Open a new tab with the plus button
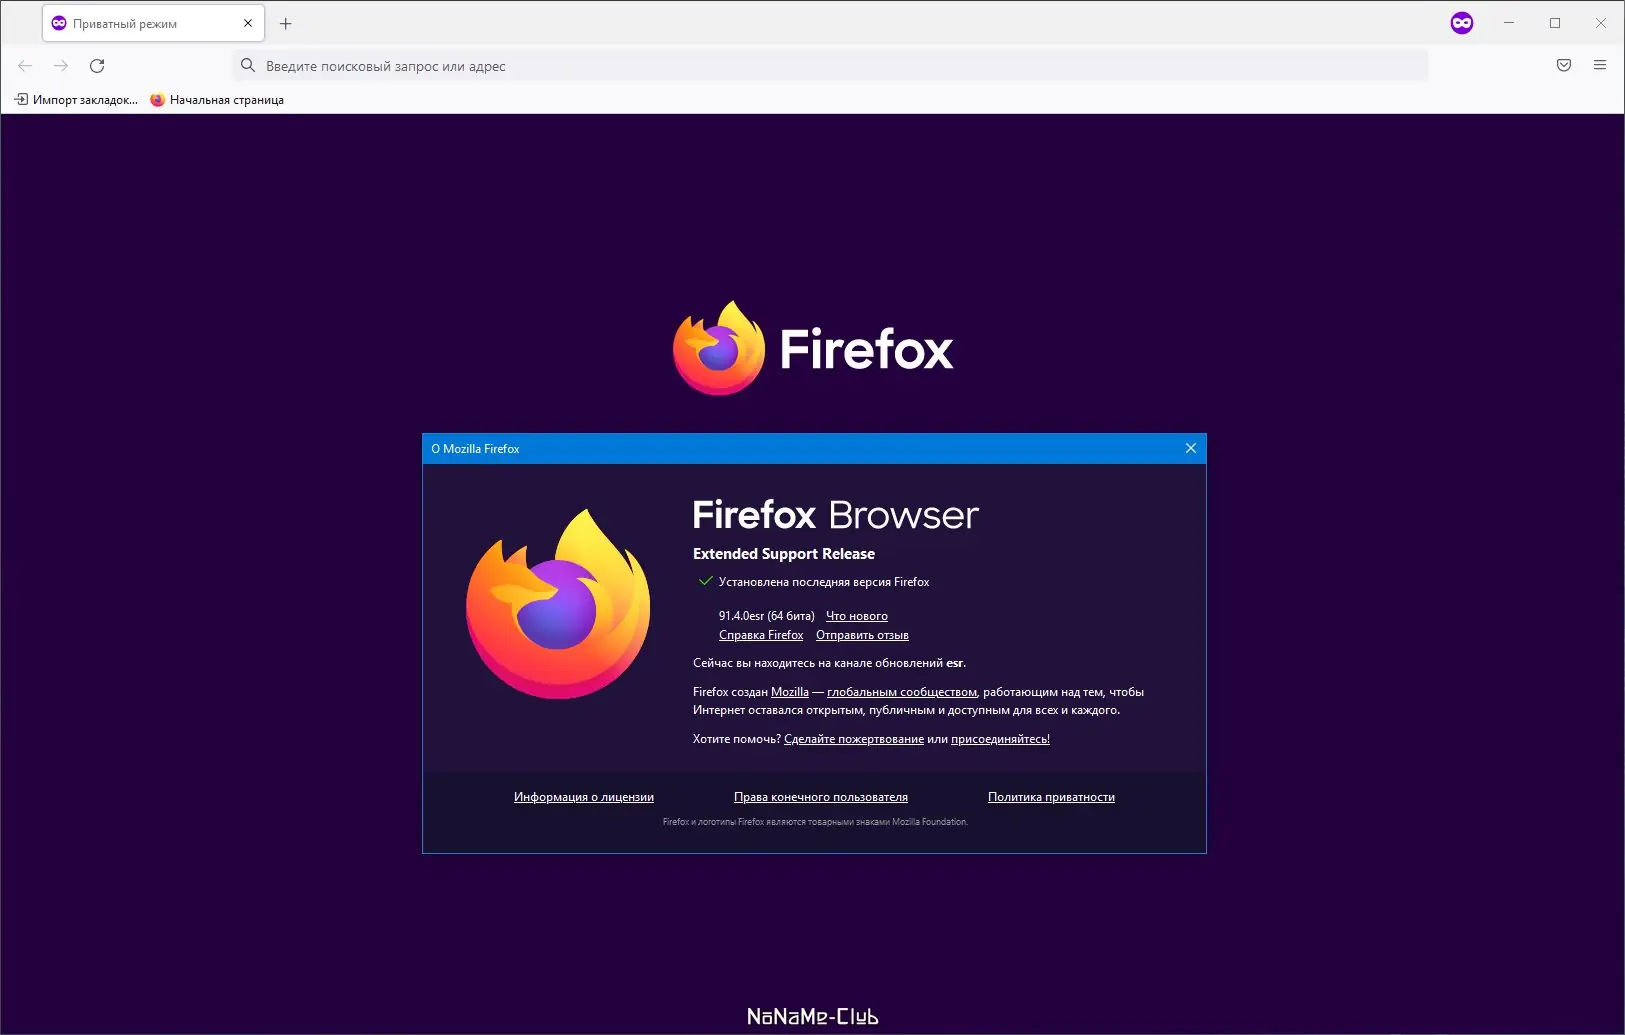This screenshot has width=1625, height=1035. click(x=286, y=23)
